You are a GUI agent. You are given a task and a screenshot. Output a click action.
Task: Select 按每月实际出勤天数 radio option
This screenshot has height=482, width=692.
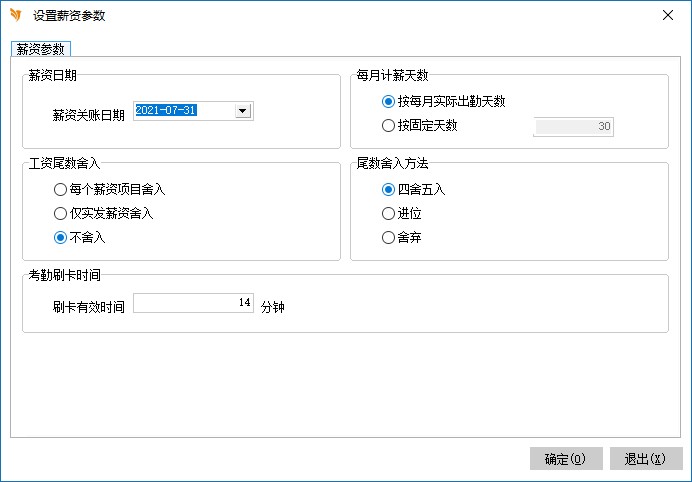tap(389, 101)
